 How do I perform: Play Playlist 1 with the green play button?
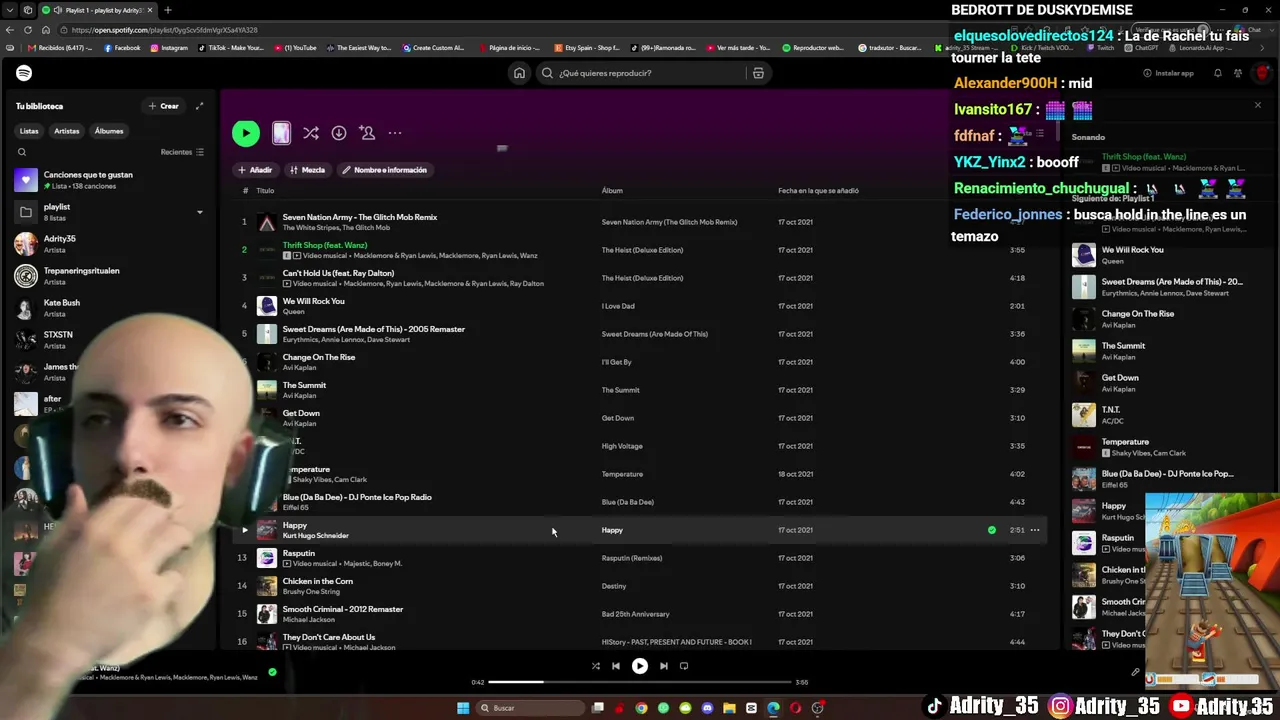(246, 133)
